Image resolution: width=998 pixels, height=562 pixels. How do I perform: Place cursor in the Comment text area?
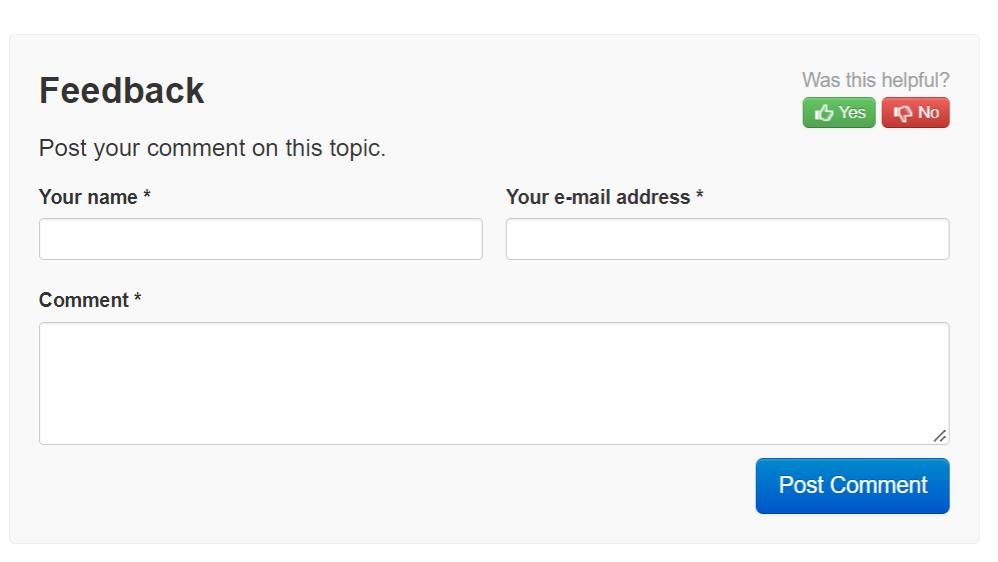(493, 383)
